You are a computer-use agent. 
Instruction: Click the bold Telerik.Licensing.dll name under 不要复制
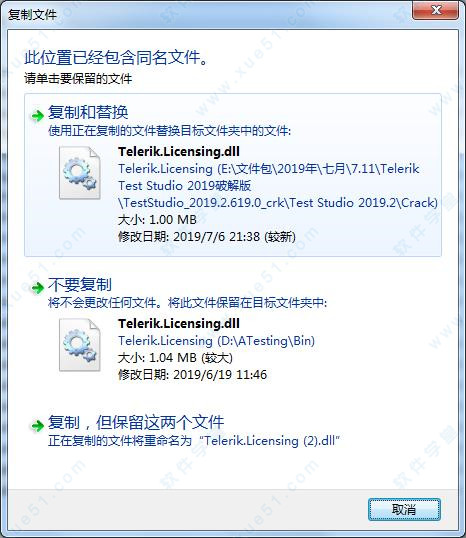pyautogui.click(x=179, y=323)
